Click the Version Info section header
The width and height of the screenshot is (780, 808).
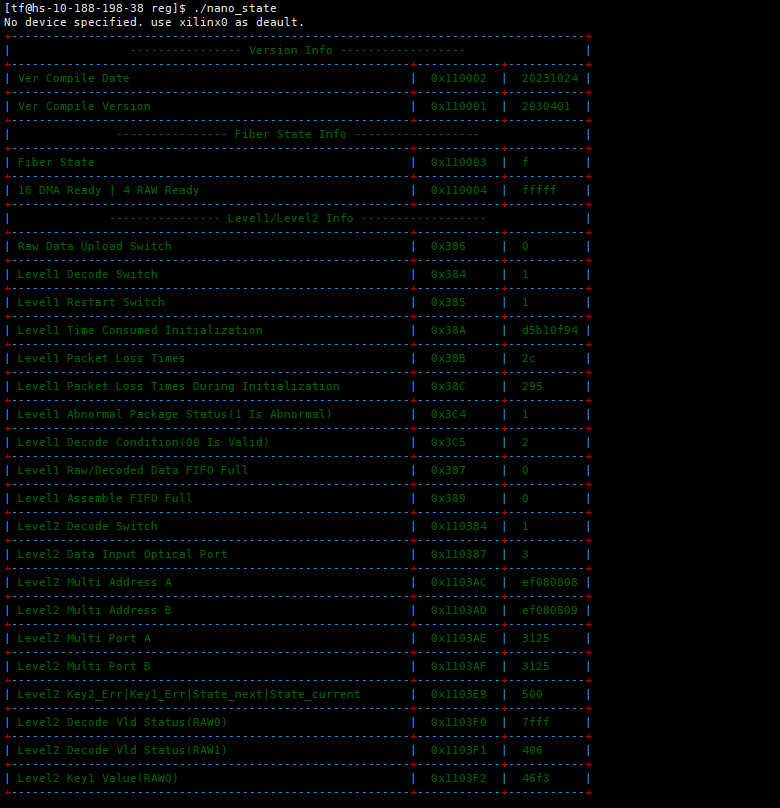[x=297, y=50]
